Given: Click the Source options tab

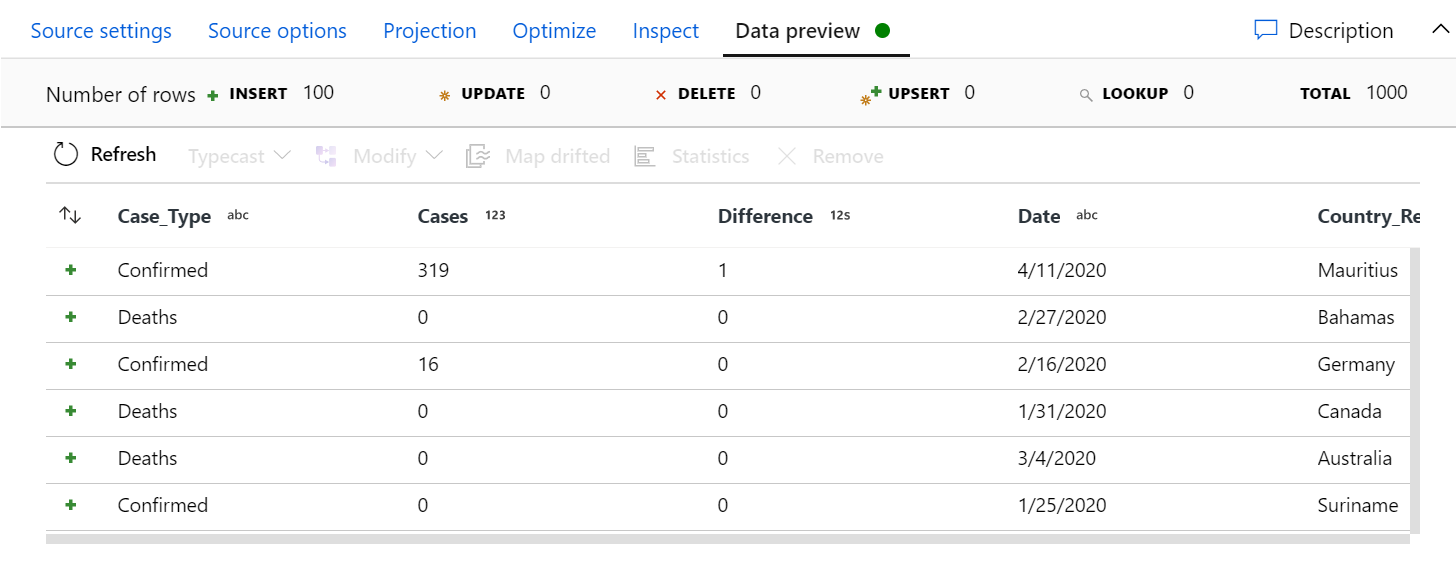Looking at the screenshot, I should pyautogui.click(x=277, y=31).
